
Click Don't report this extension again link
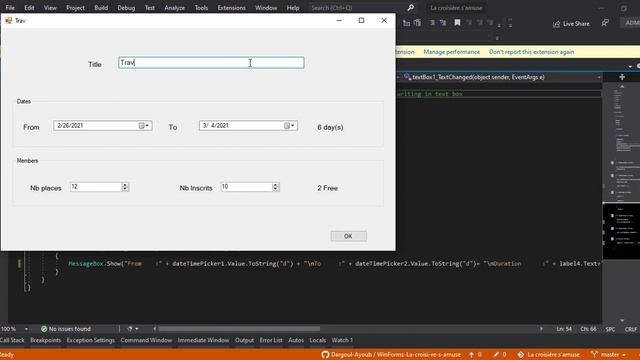531,52
